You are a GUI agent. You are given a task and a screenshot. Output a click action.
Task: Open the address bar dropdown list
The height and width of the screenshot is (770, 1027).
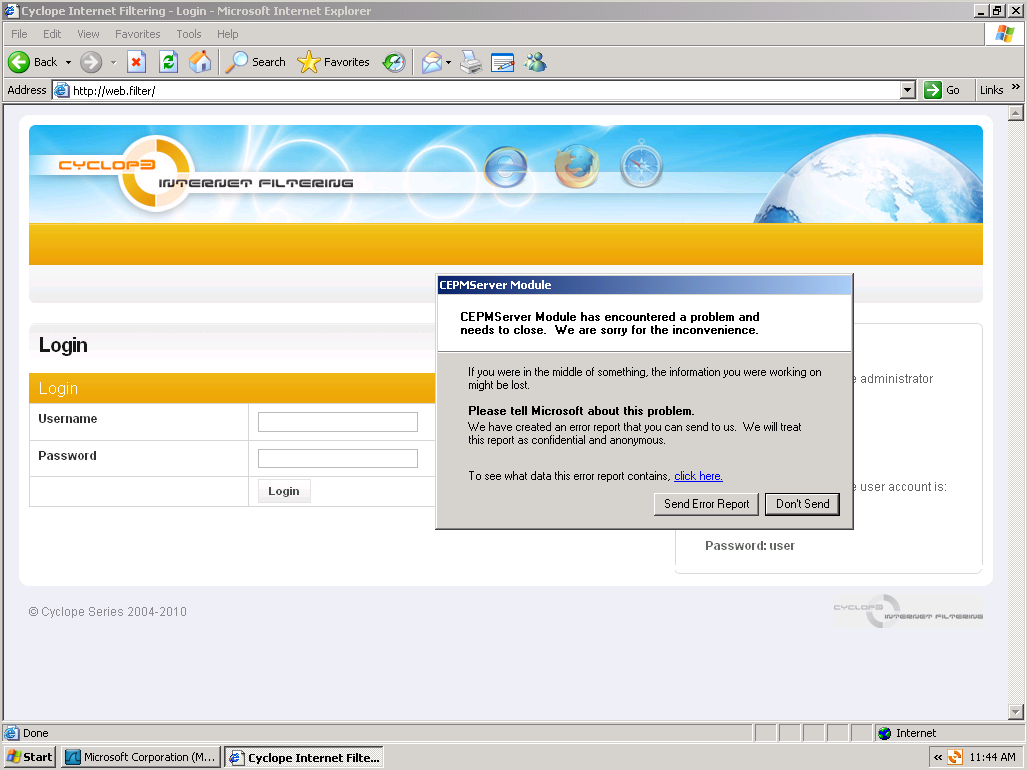[907, 90]
